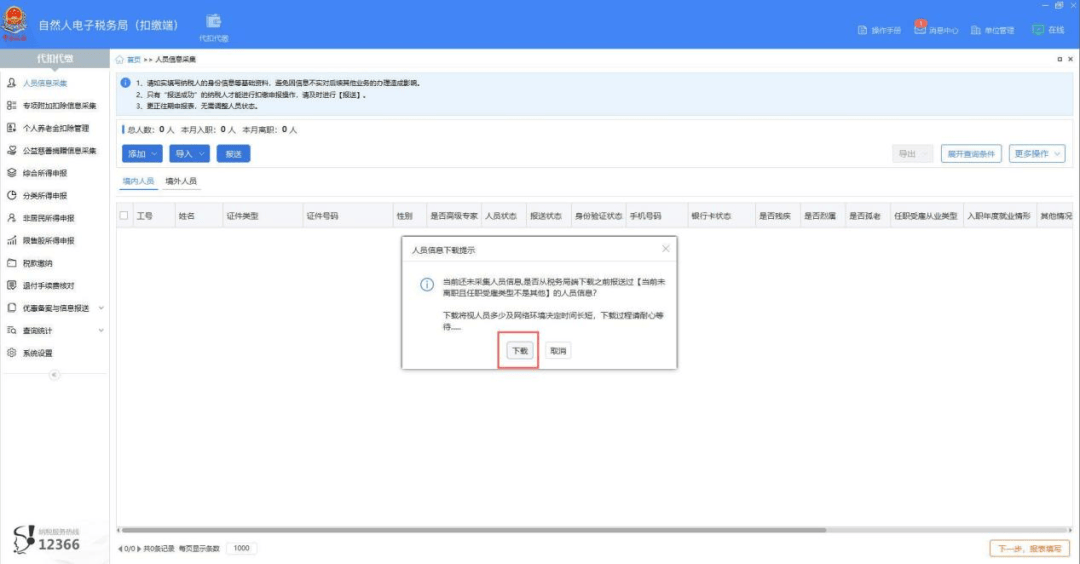The image size is (1080, 564).
Task: Click the 下载 button in the dialog
Action: click(x=519, y=351)
